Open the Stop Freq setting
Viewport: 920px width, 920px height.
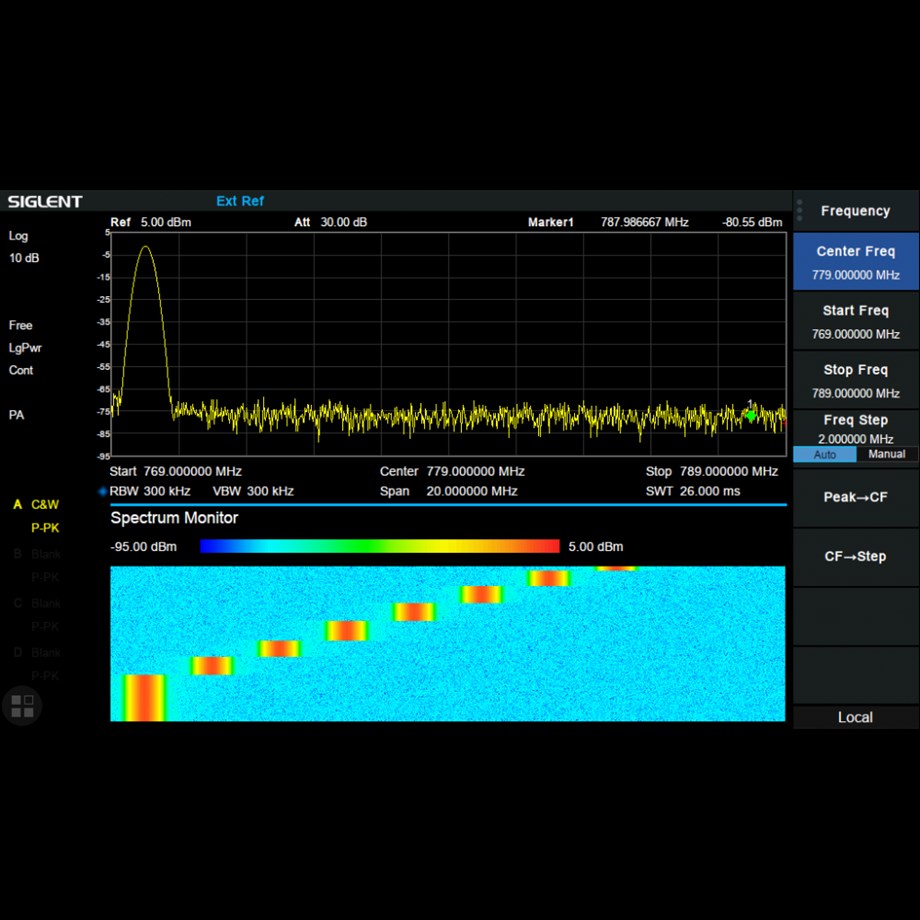855,380
